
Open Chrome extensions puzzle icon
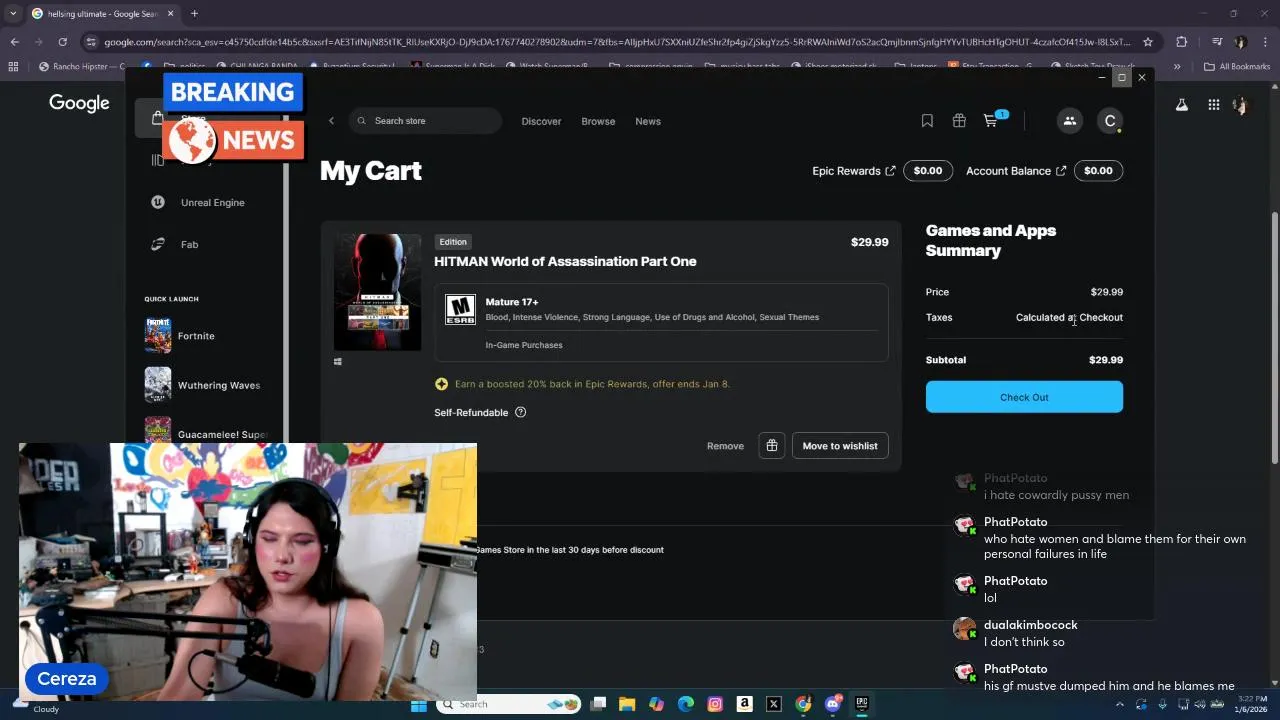click(1181, 42)
